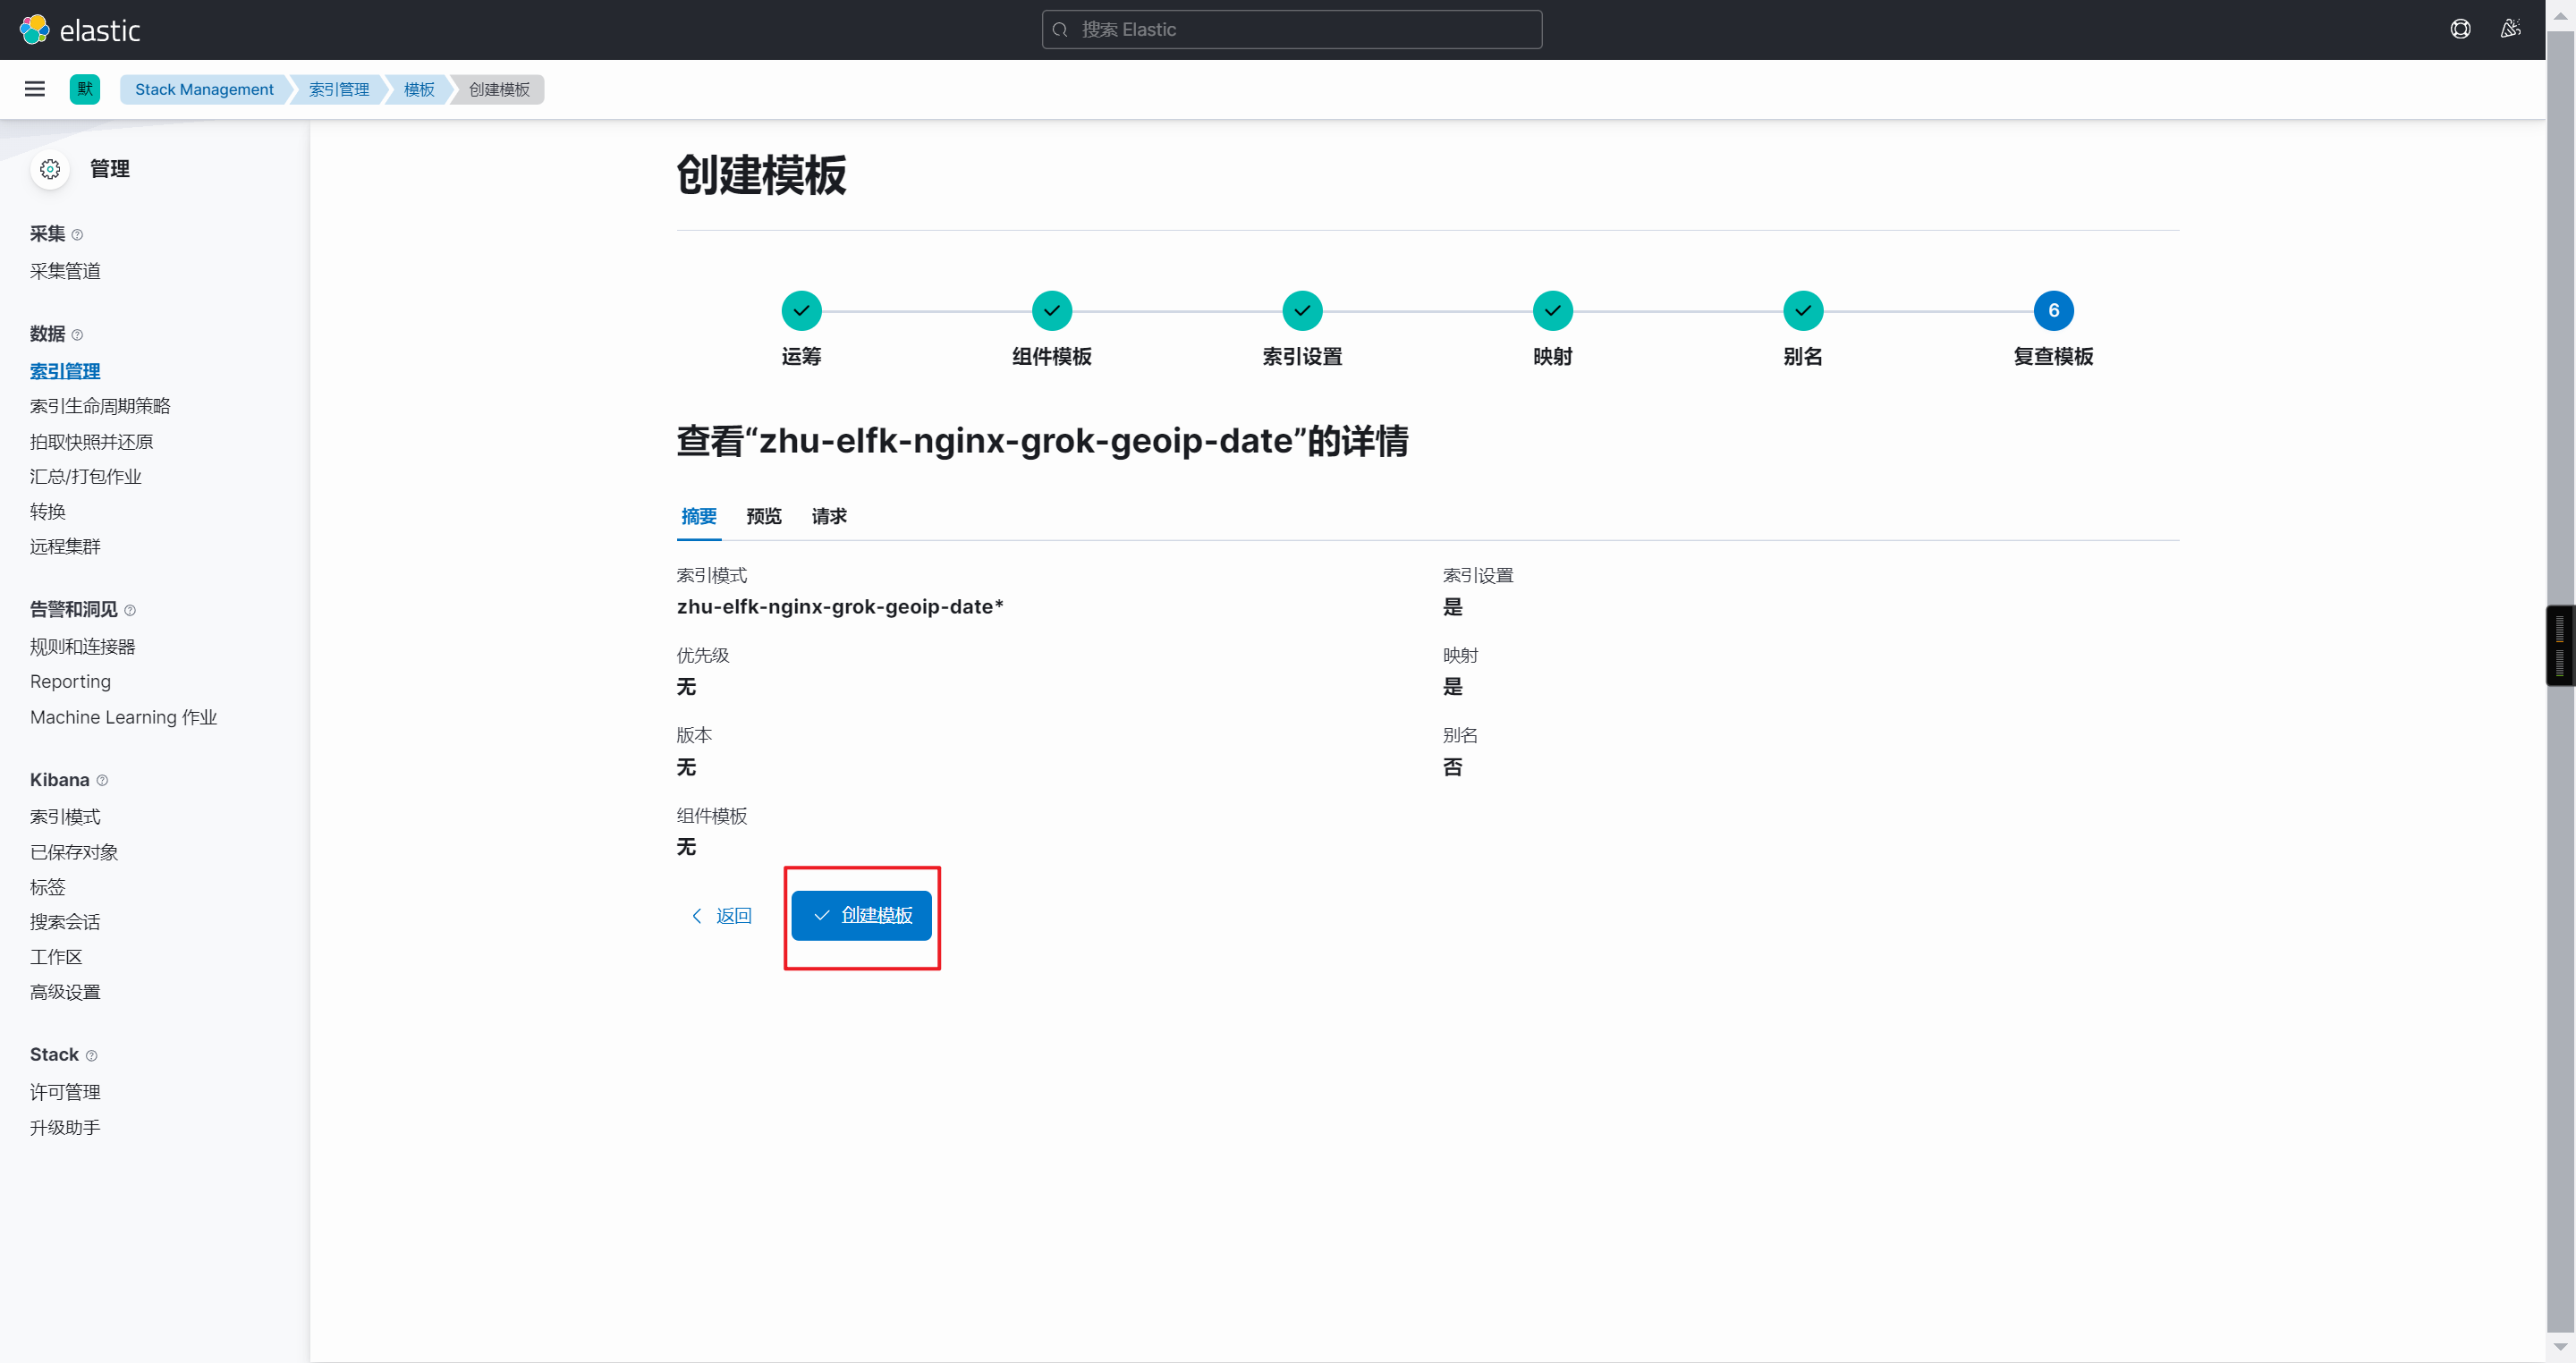
Task: Open Machine Learning 作业 in the sidebar
Action: (123, 718)
